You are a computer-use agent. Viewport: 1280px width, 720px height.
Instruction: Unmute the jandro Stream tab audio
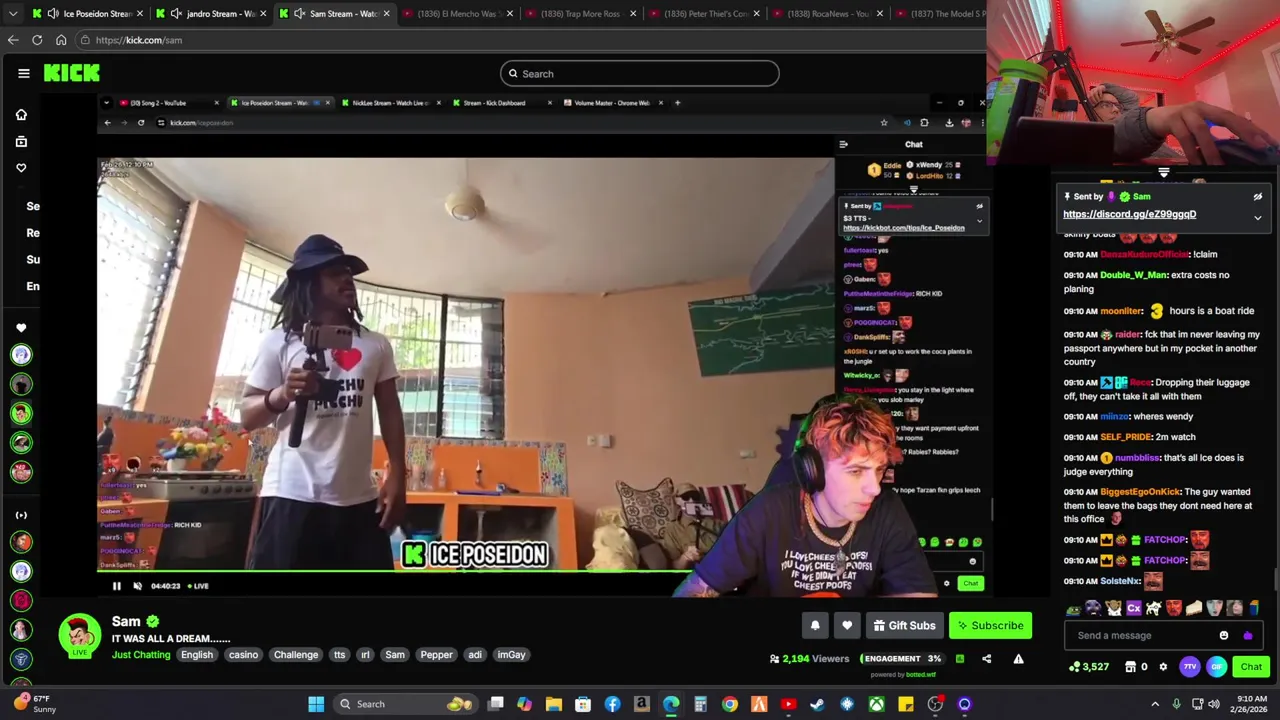point(176,14)
